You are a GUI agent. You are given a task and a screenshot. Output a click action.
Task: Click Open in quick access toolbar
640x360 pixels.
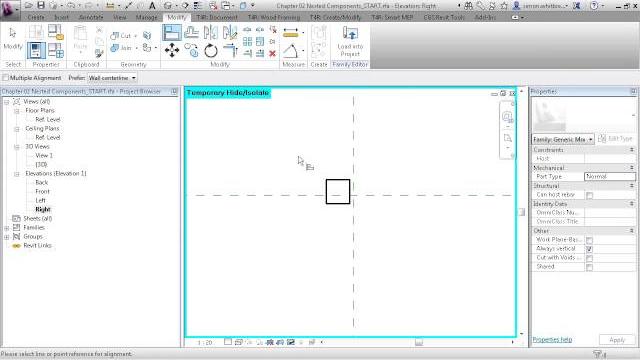click(x=29, y=6)
